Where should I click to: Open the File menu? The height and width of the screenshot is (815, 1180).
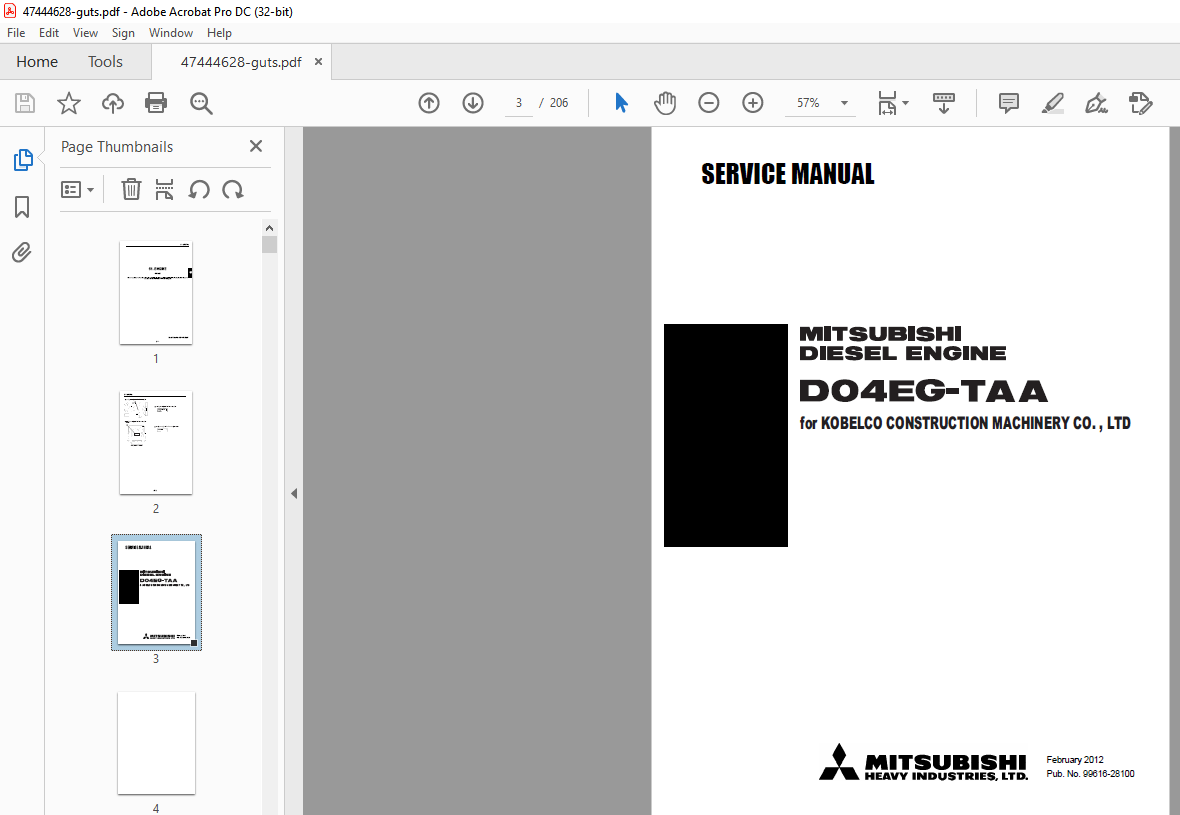click(16, 32)
